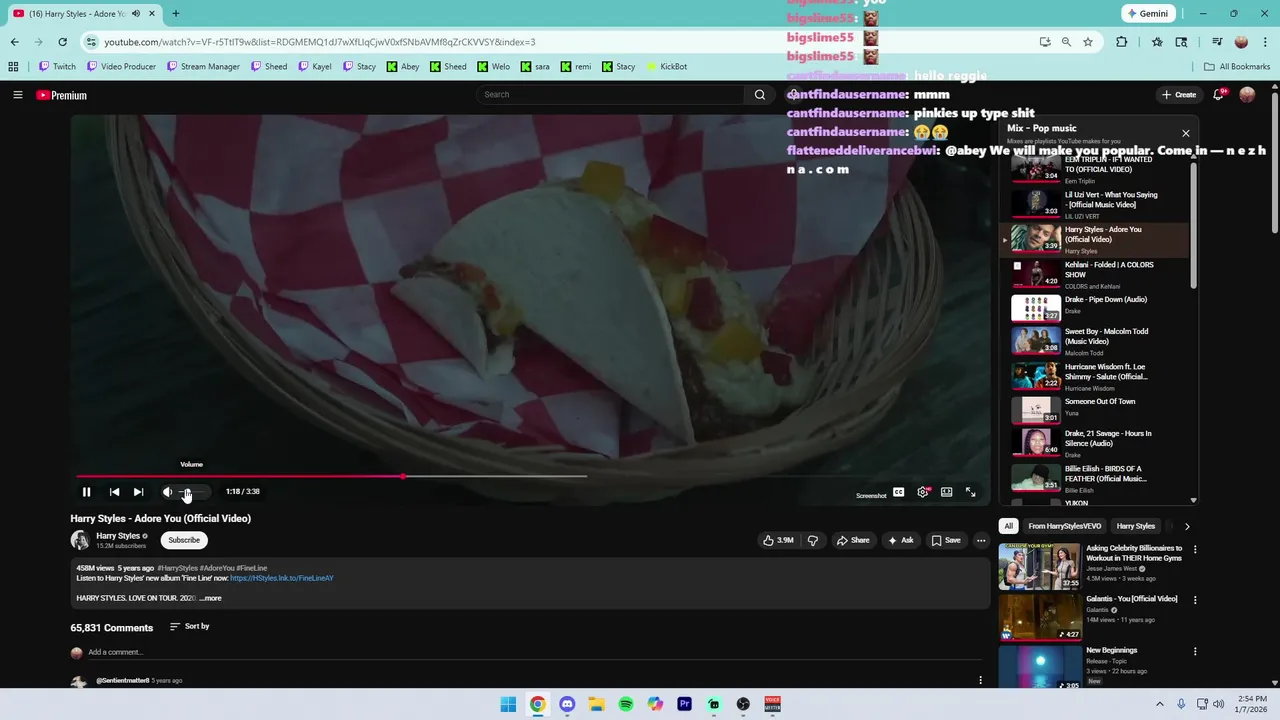Take a player Screenshot
This screenshot has width=1280, height=720.
(871, 495)
